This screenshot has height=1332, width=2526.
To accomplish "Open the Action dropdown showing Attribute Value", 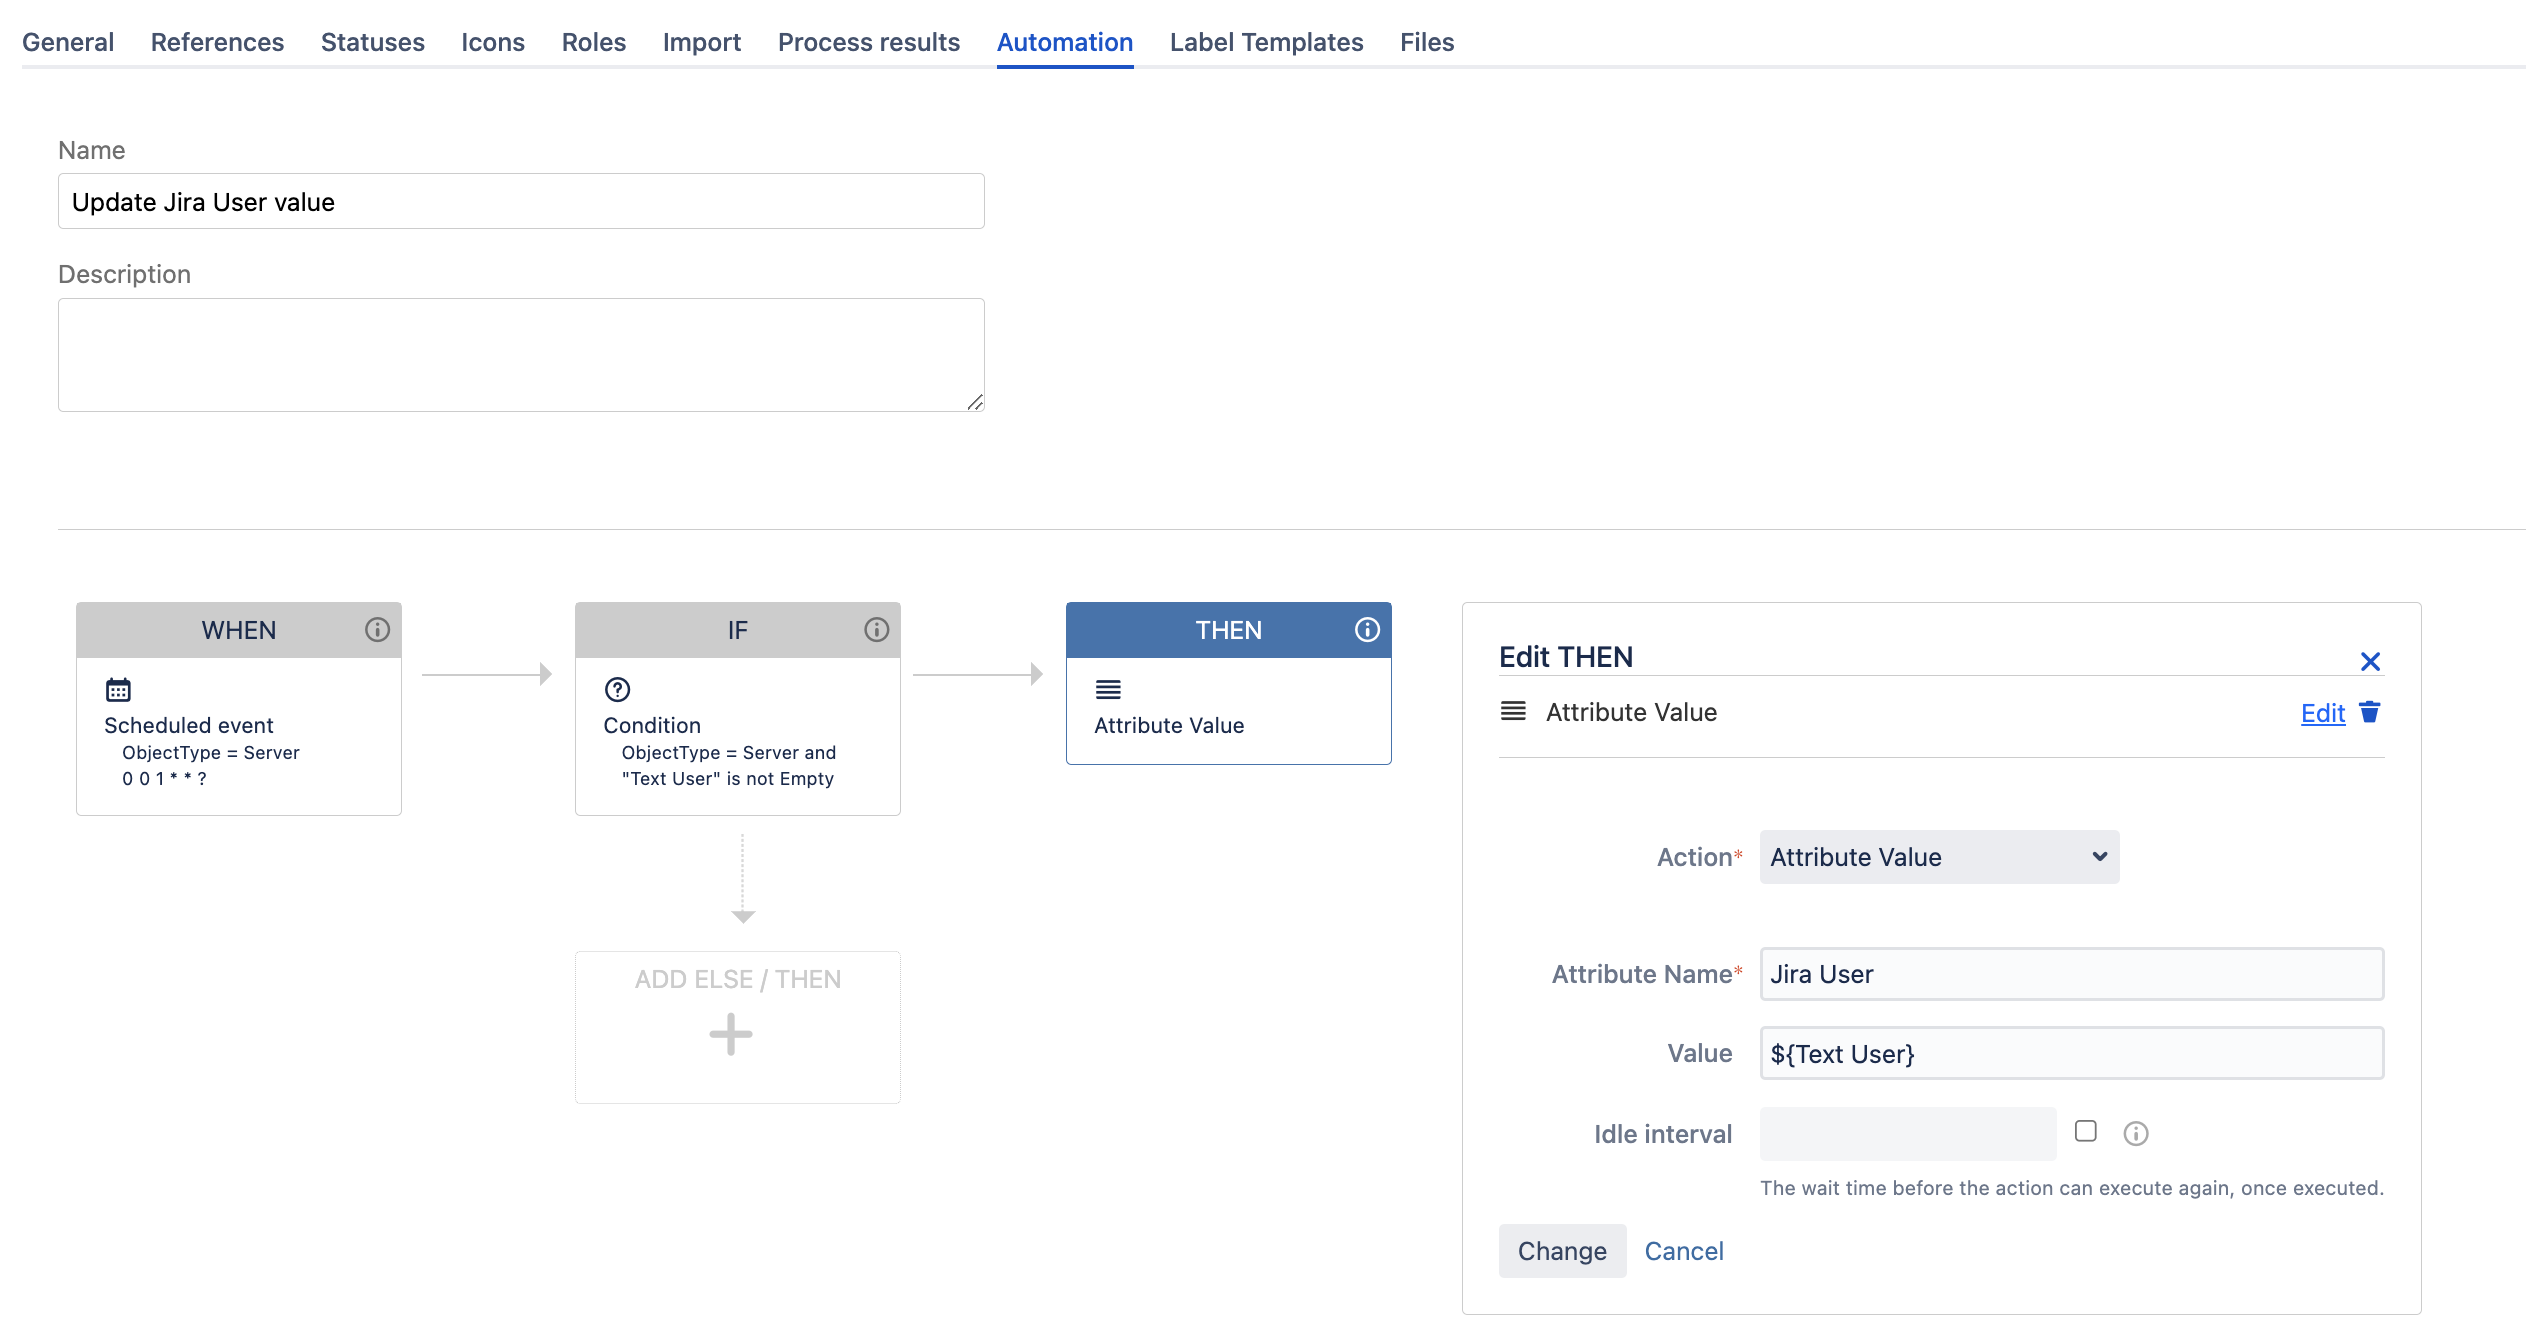I will tap(1938, 857).
